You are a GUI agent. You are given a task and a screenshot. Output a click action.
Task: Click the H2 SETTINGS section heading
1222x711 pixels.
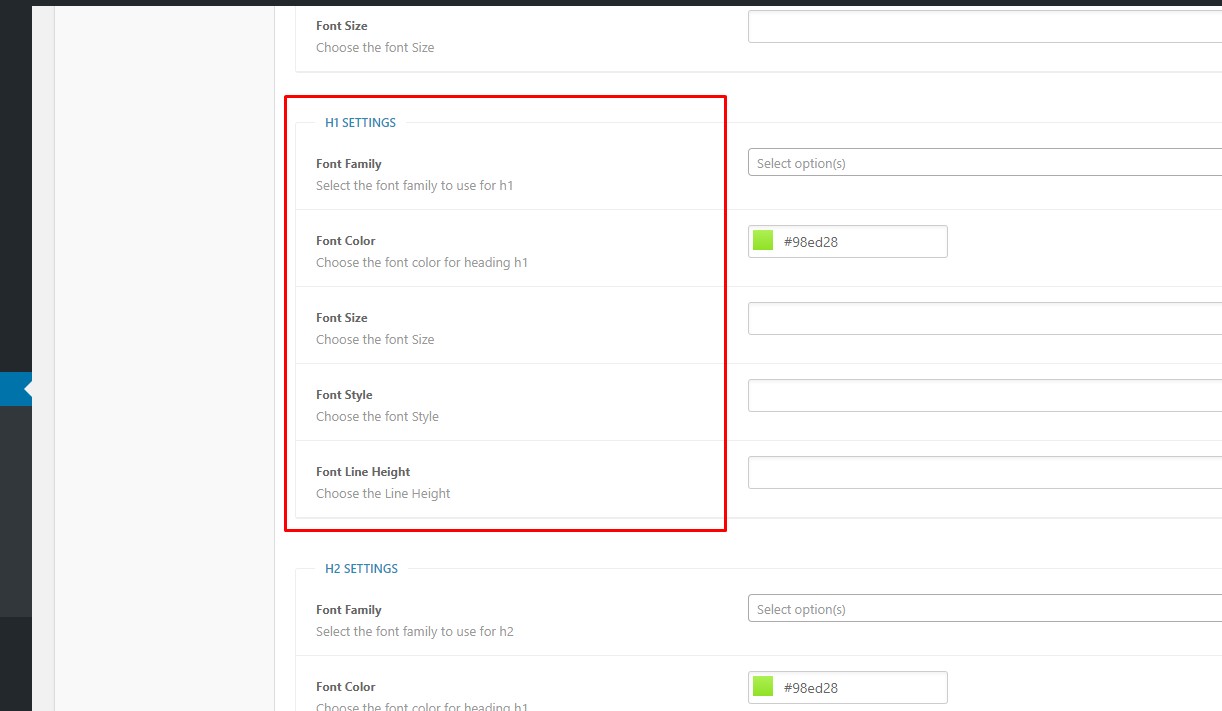[x=361, y=569]
